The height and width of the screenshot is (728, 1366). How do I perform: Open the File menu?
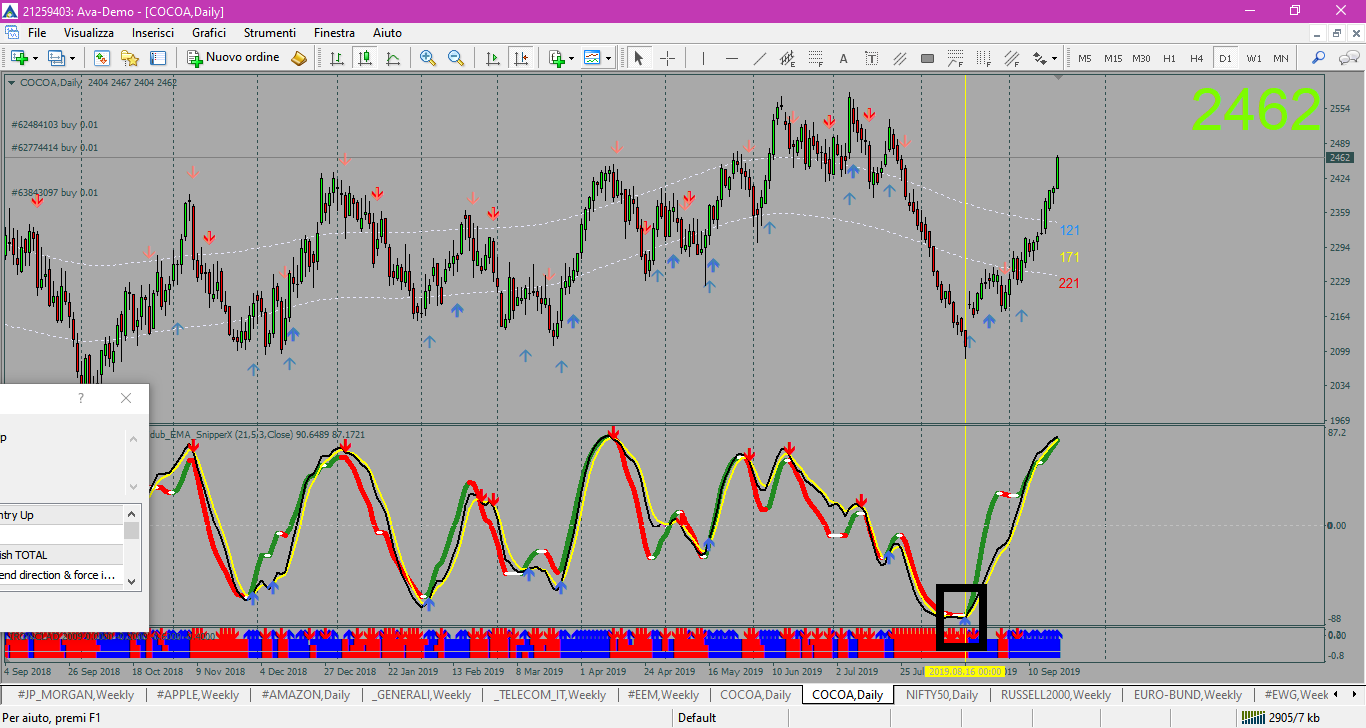tap(37, 33)
